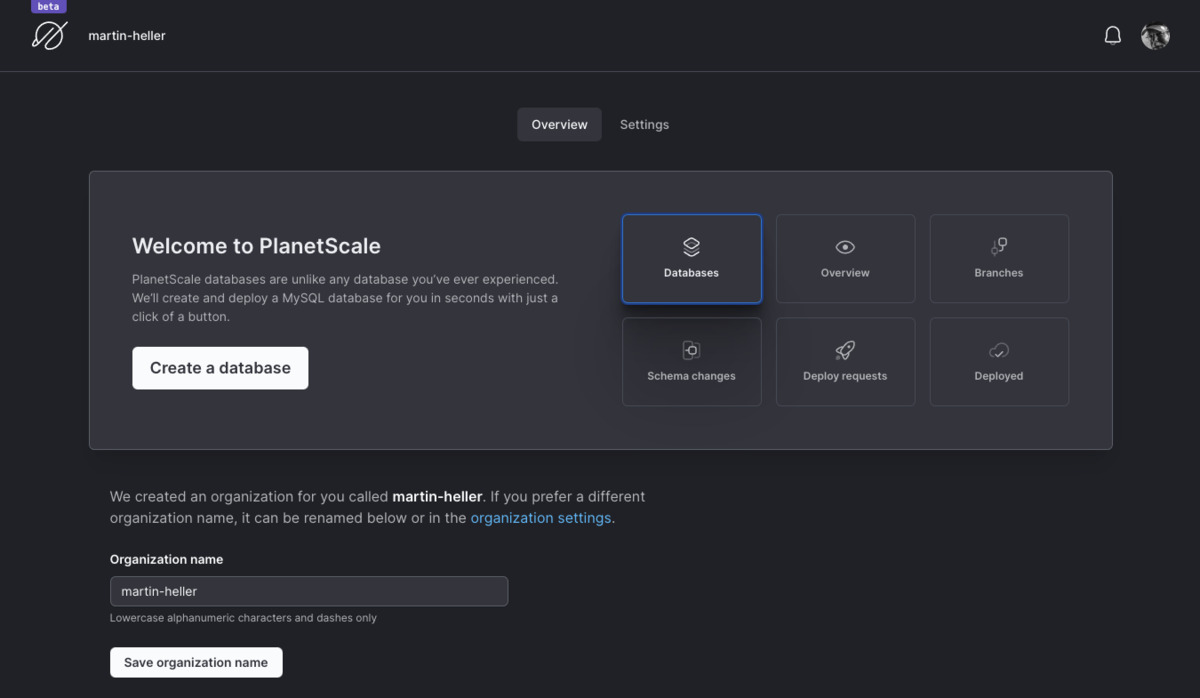Click the beta badge above the logo
This screenshot has width=1200, height=698.
point(47,6)
